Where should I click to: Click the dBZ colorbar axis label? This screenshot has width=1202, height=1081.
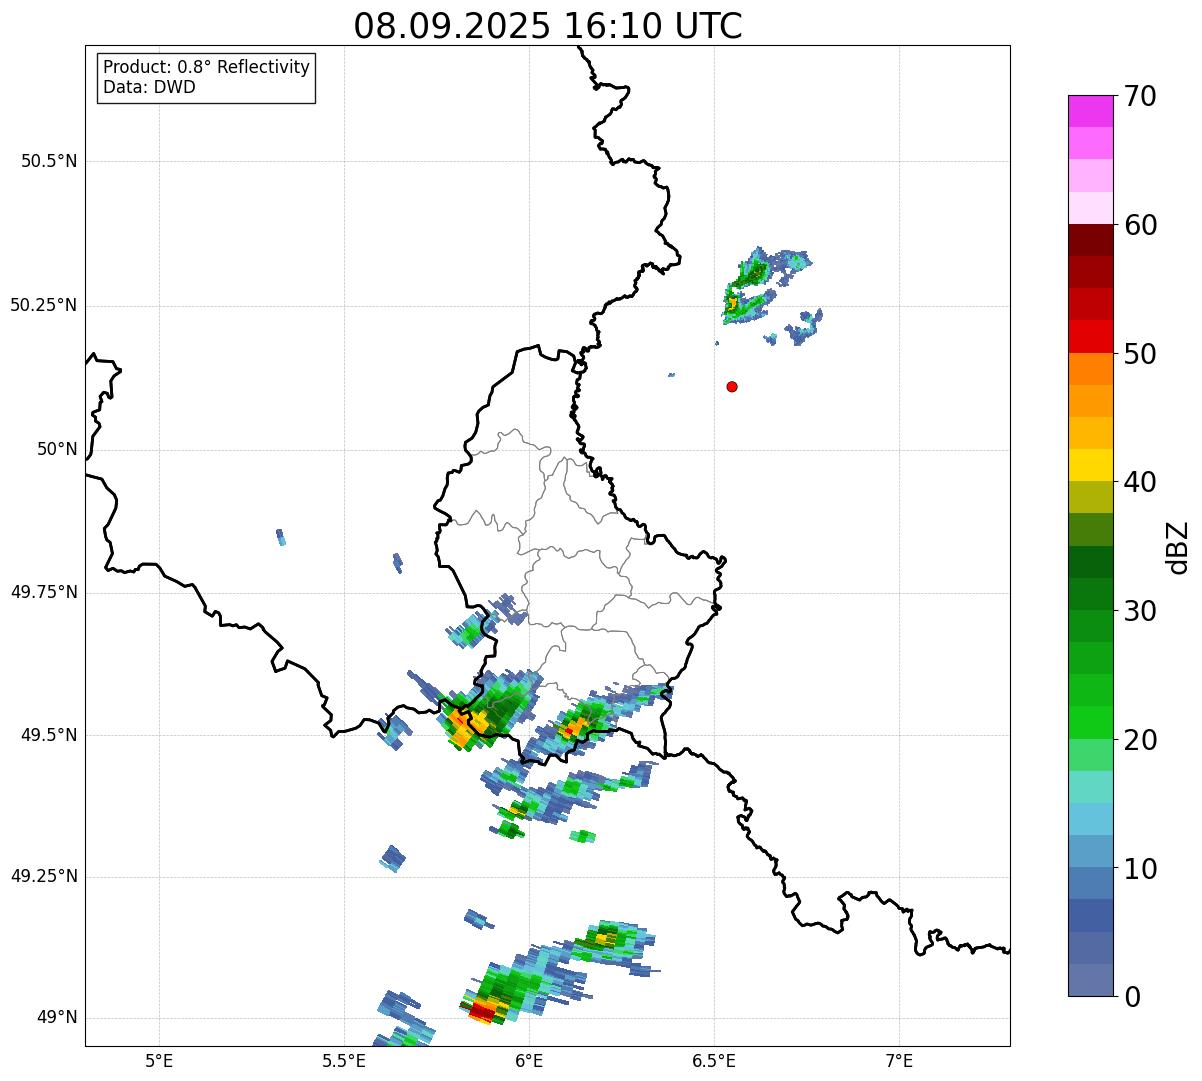1178,547
